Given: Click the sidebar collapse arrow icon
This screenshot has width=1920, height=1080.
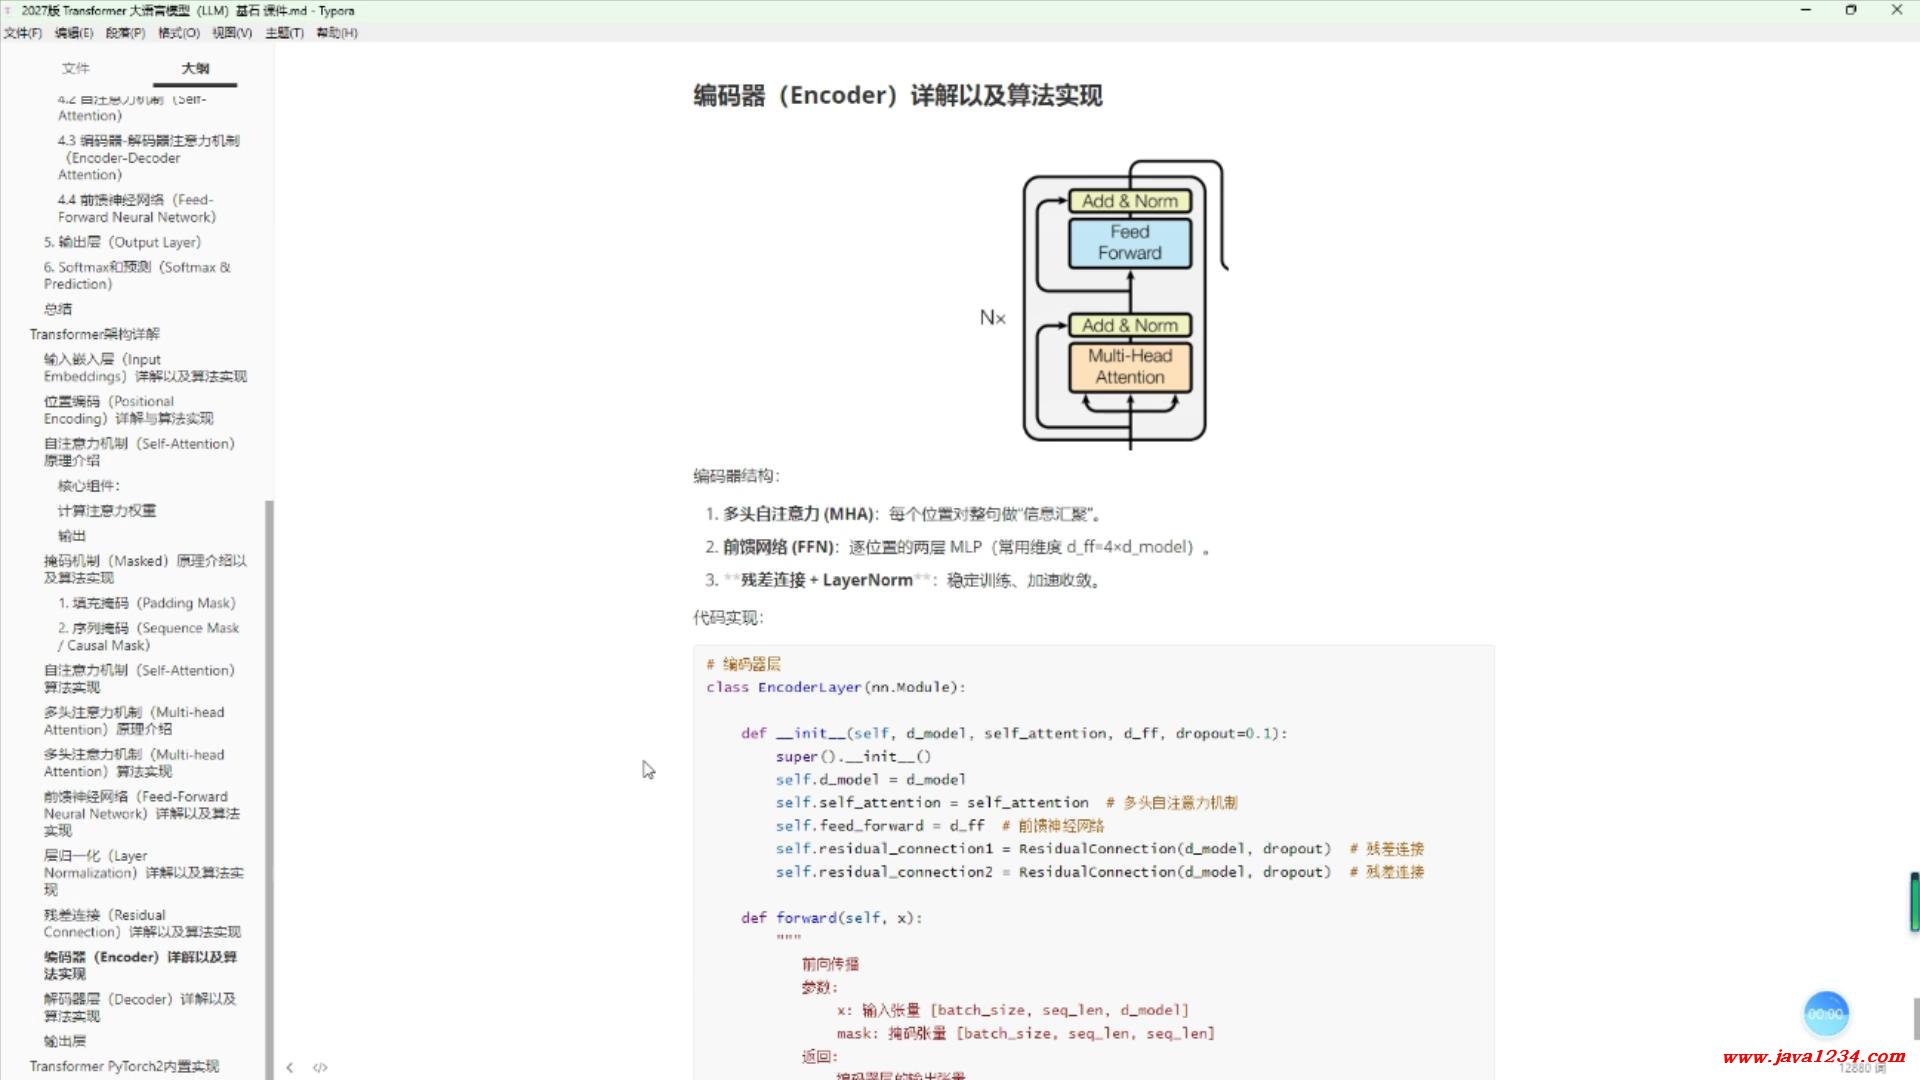Looking at the screenshot, I should tap(290, 1067).
